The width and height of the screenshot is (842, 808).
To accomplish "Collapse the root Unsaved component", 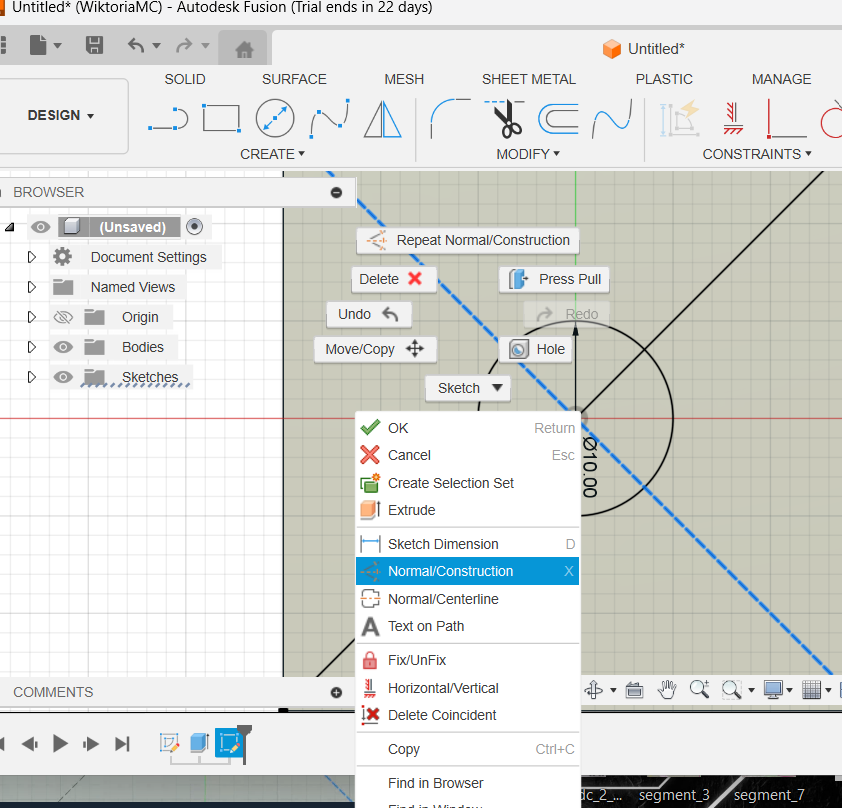I will (x=10, y=227).
